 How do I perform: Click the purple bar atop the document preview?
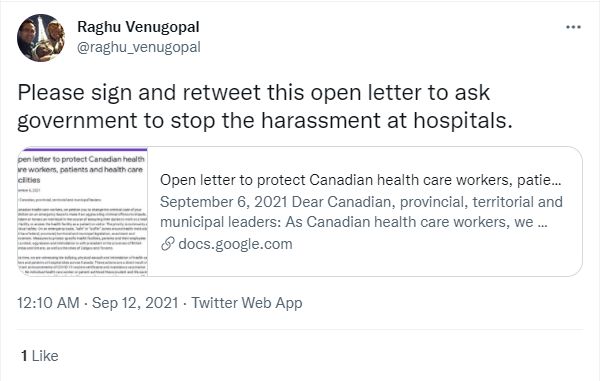click(83, 149)
